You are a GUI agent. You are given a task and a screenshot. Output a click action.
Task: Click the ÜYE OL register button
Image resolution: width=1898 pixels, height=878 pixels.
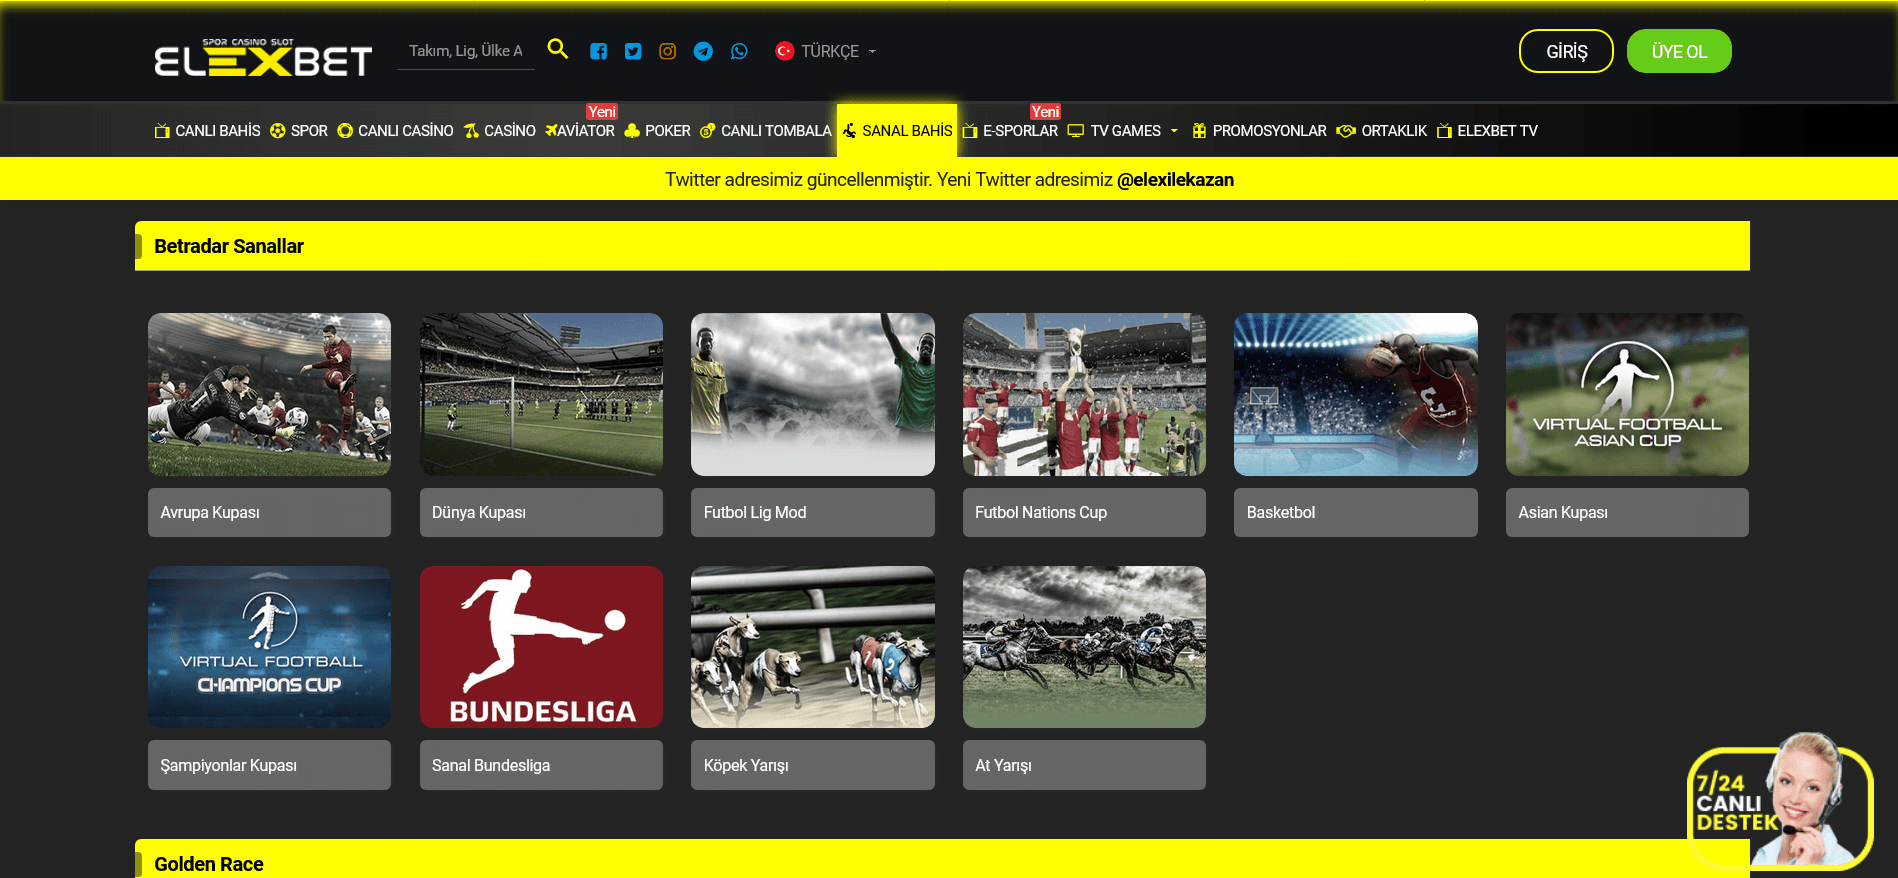tap(1679, 51)
